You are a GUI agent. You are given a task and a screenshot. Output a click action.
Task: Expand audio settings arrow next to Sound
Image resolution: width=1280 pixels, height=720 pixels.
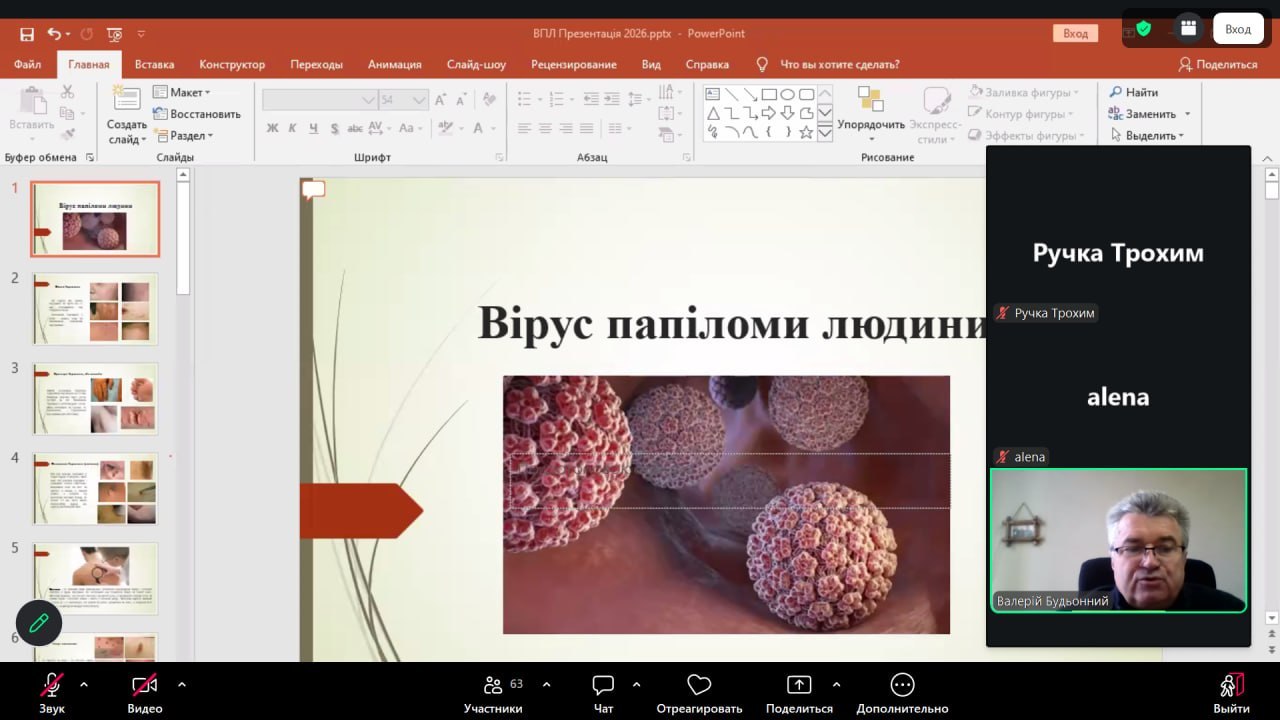[84, 685]
